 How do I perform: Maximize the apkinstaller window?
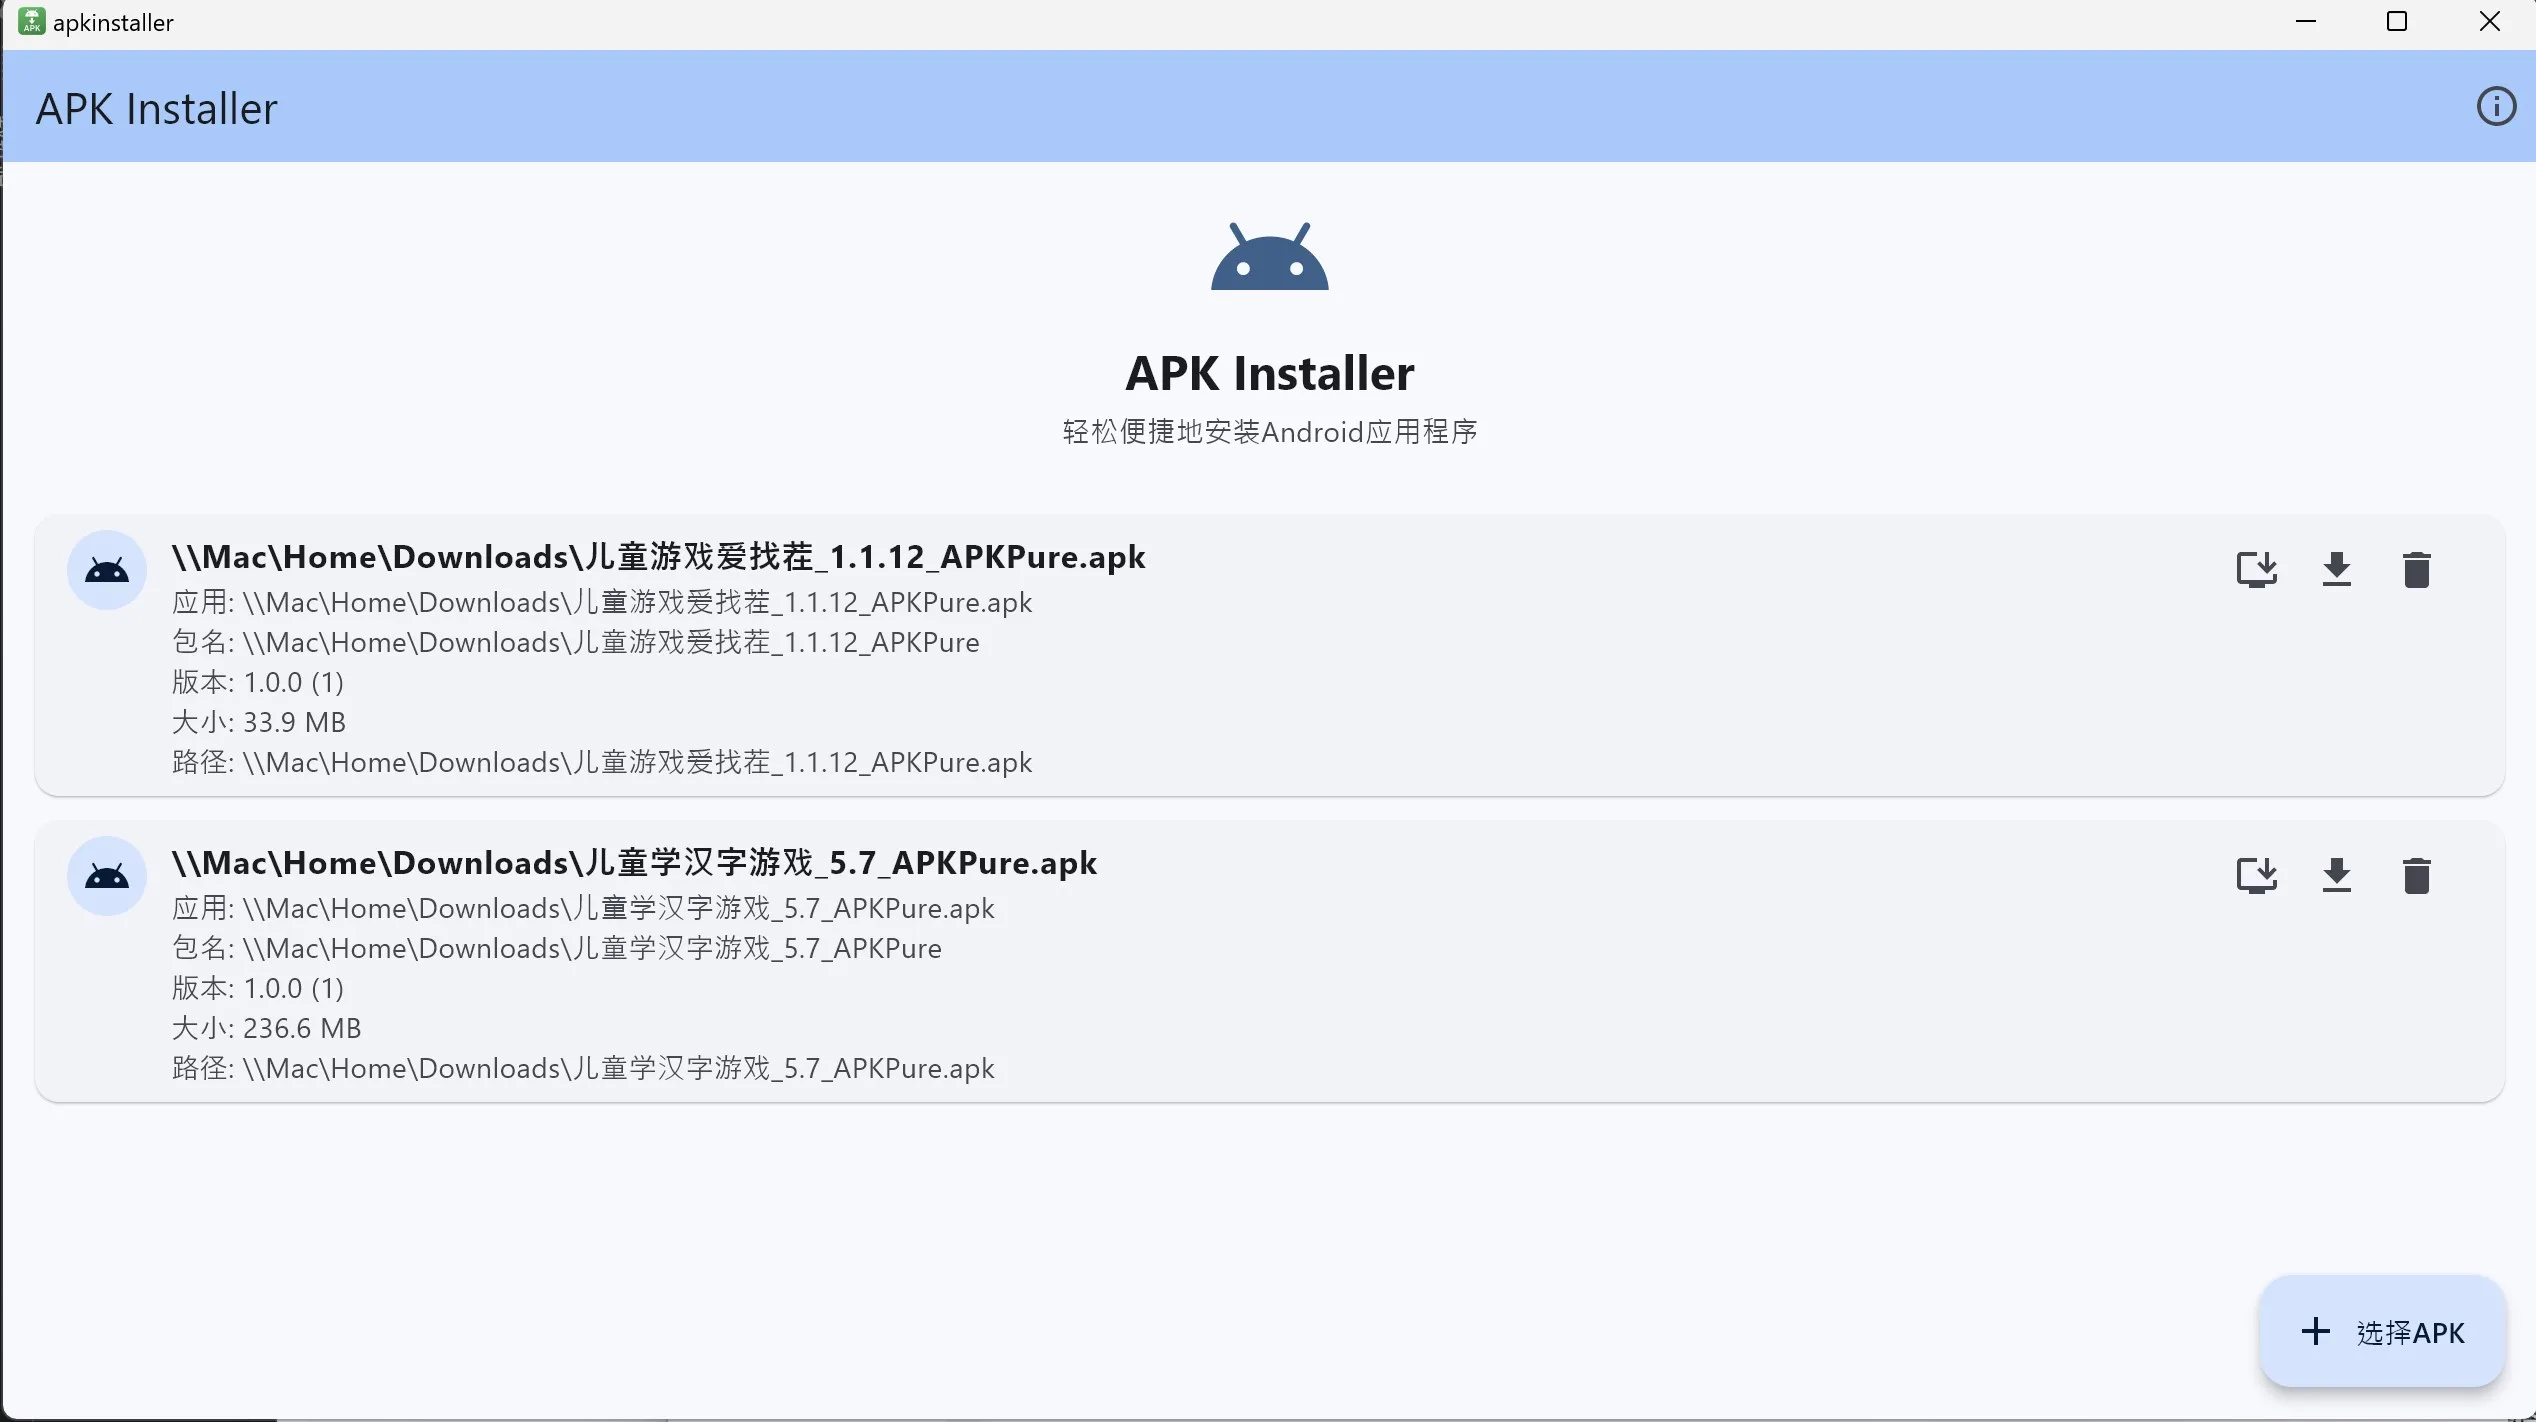[2397, 22]
